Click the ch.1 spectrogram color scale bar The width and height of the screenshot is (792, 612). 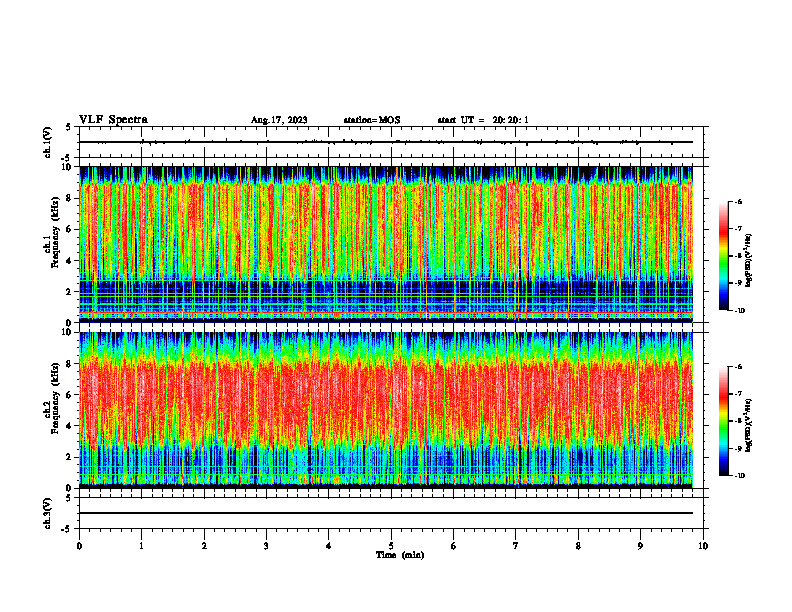[723, 256]
